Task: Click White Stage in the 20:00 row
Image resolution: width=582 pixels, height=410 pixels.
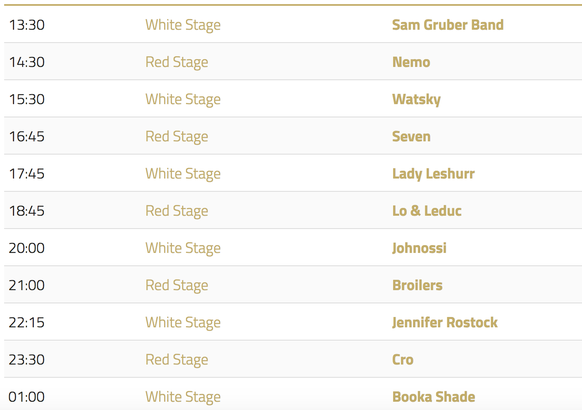Action: point(183,248)
